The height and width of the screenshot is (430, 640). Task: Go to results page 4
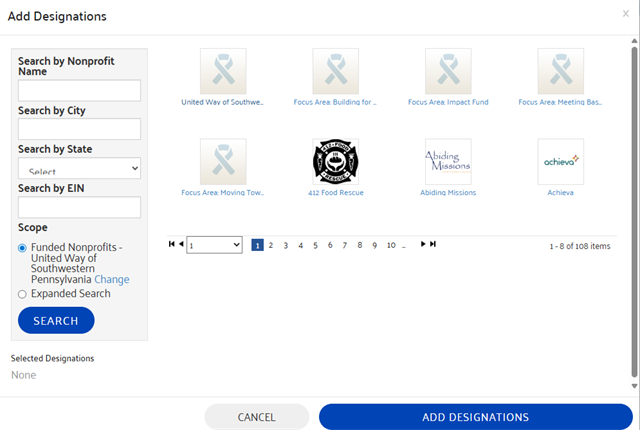(300, 245)
